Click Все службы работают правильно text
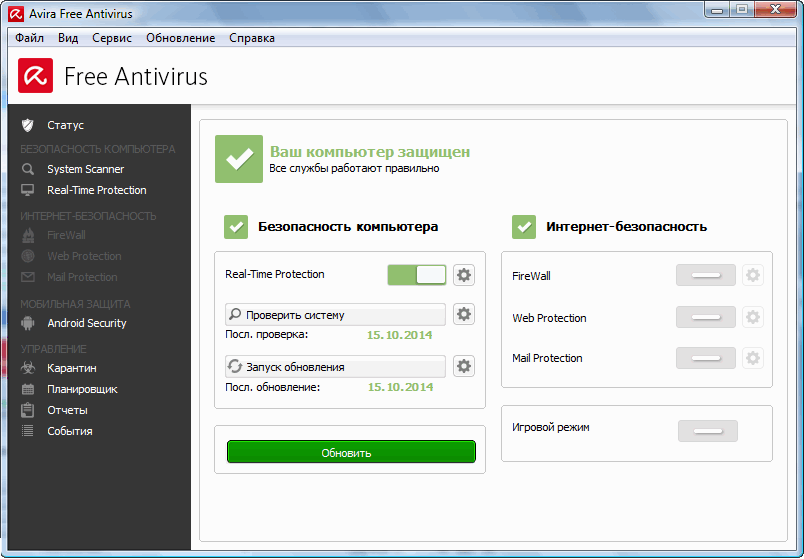The height and width of the screenshot is (559, 804). coord(354,168)
